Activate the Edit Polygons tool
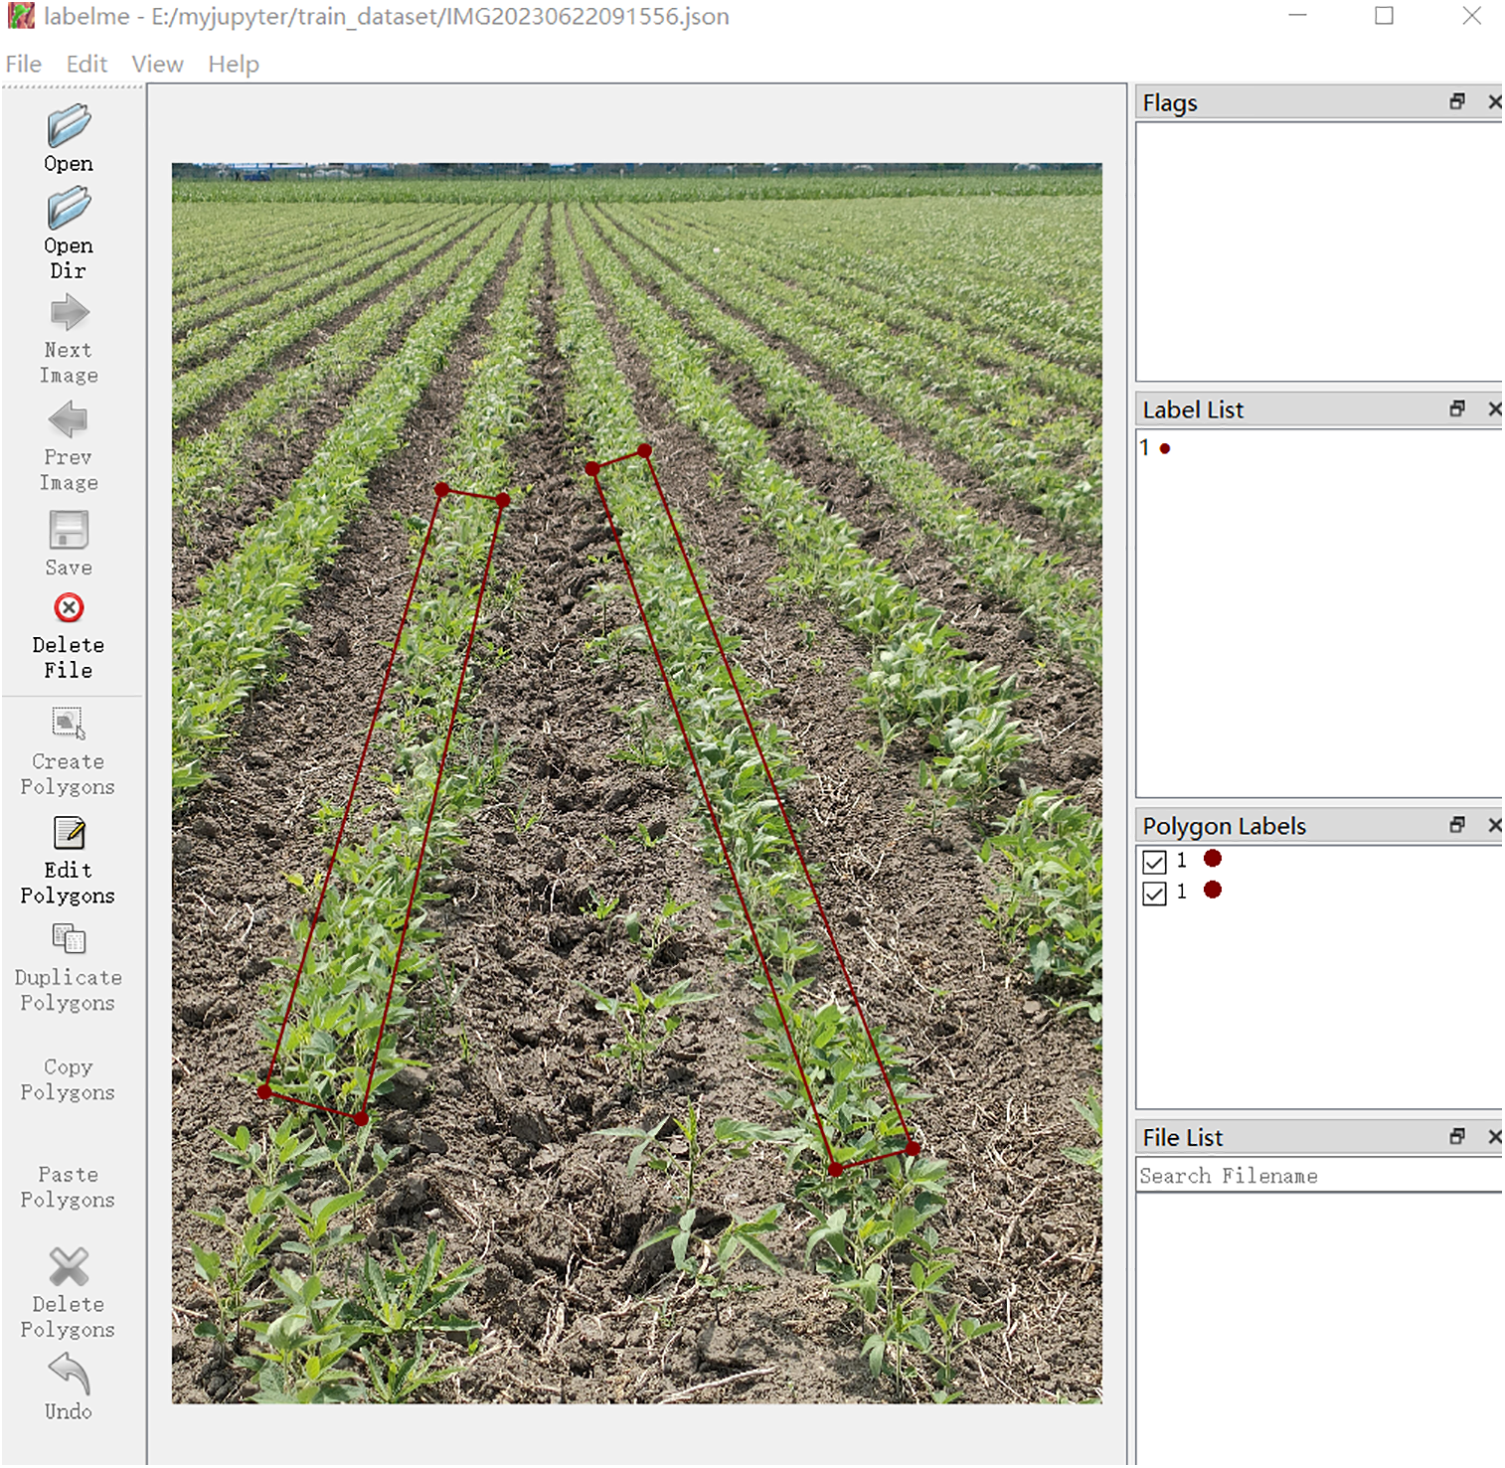The image size is (1505, 1468). point(68,833)
